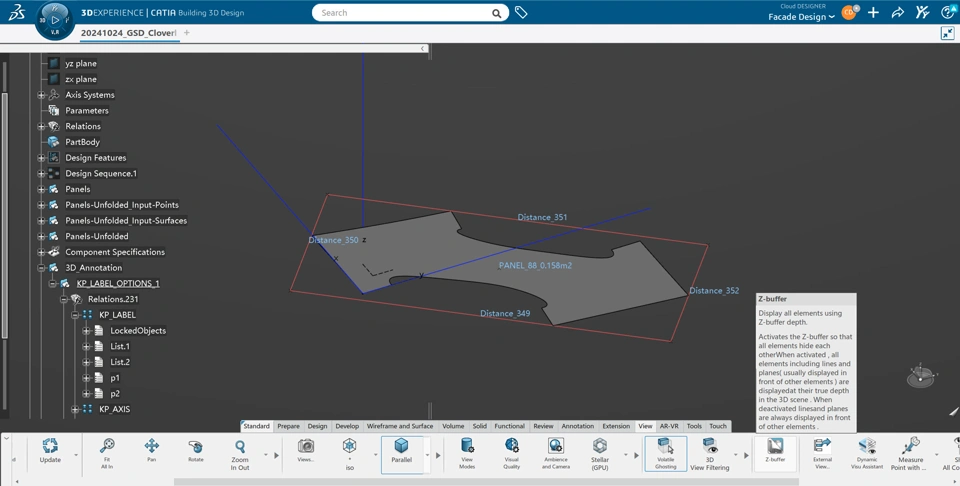Open dropdown arrow next to Update
This screenshot has height=486, width=960.
(x=76, y=455)
